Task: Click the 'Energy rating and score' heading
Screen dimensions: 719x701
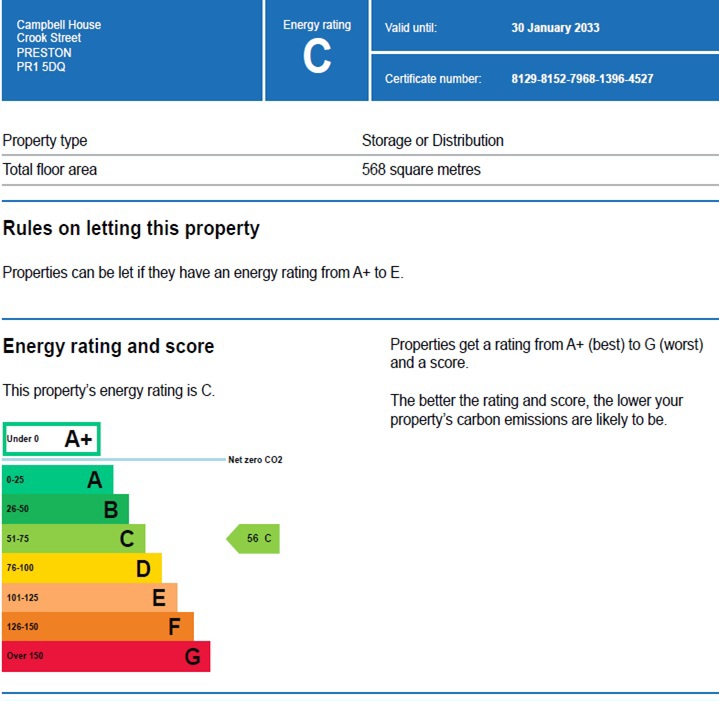Action: pyautogui.click(x=108, y=347)
